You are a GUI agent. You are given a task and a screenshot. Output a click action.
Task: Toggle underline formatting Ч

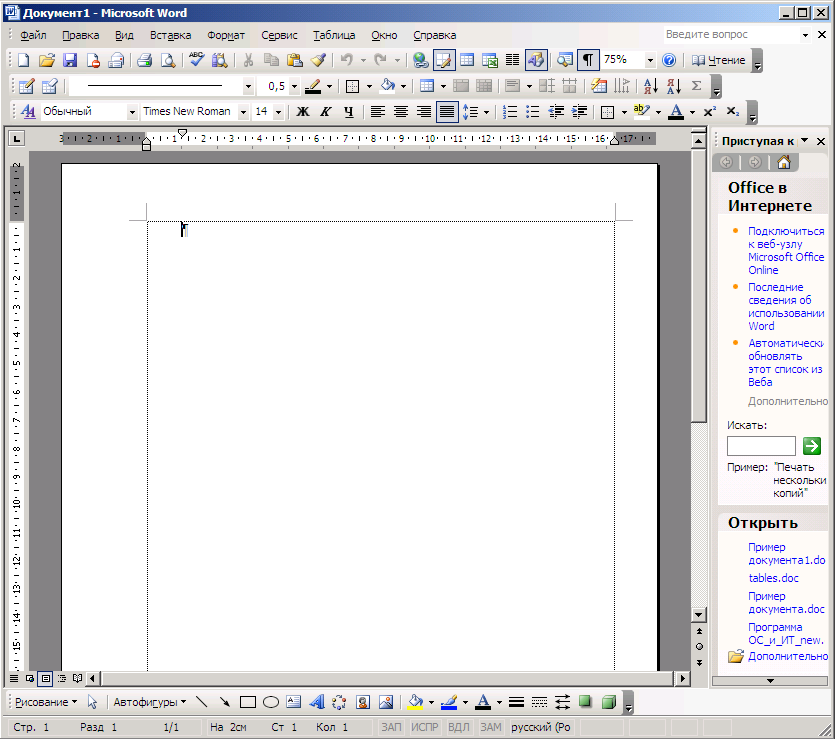(x=349, y=112)
